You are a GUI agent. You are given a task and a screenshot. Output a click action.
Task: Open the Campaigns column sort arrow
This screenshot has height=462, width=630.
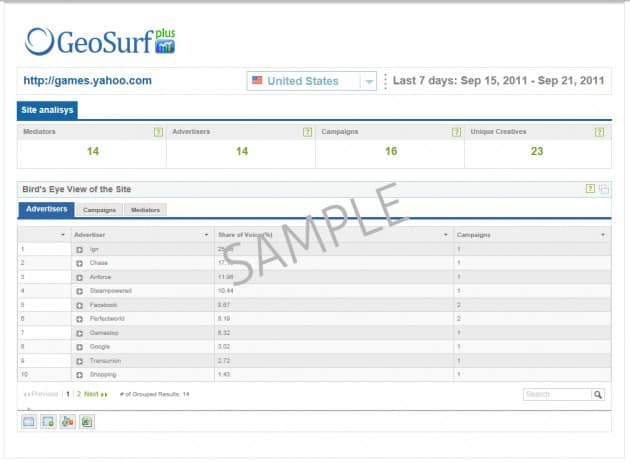[603, 235]
